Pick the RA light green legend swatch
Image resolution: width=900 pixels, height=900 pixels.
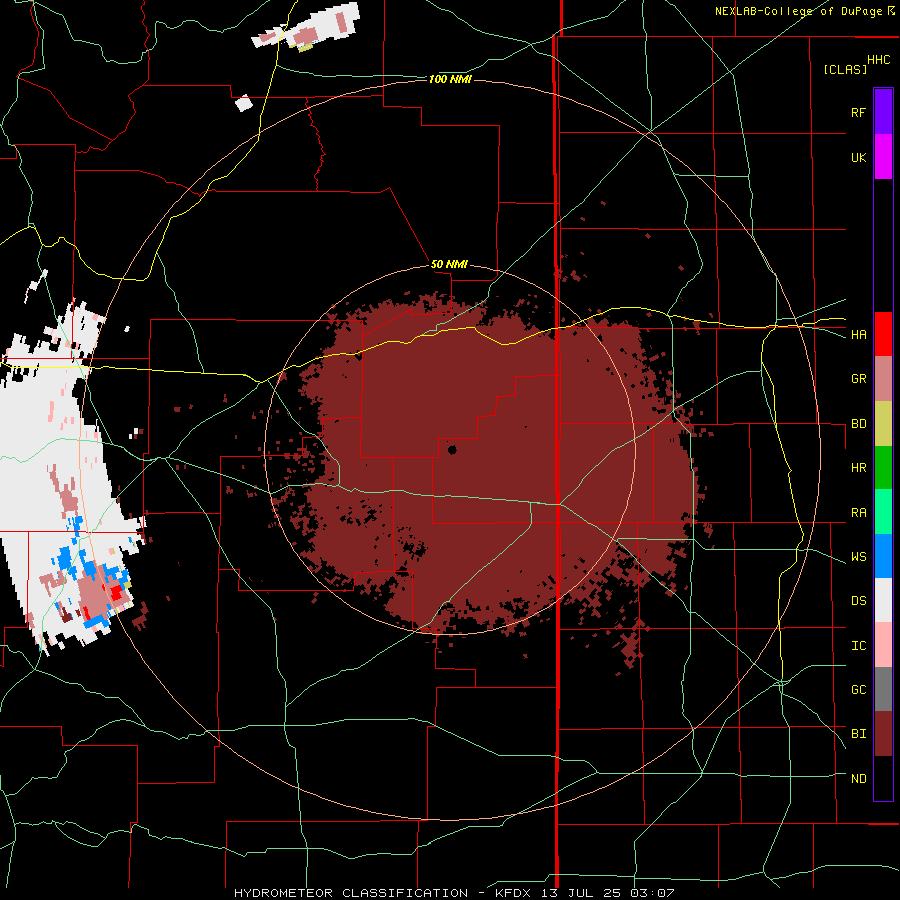[883, 512]
